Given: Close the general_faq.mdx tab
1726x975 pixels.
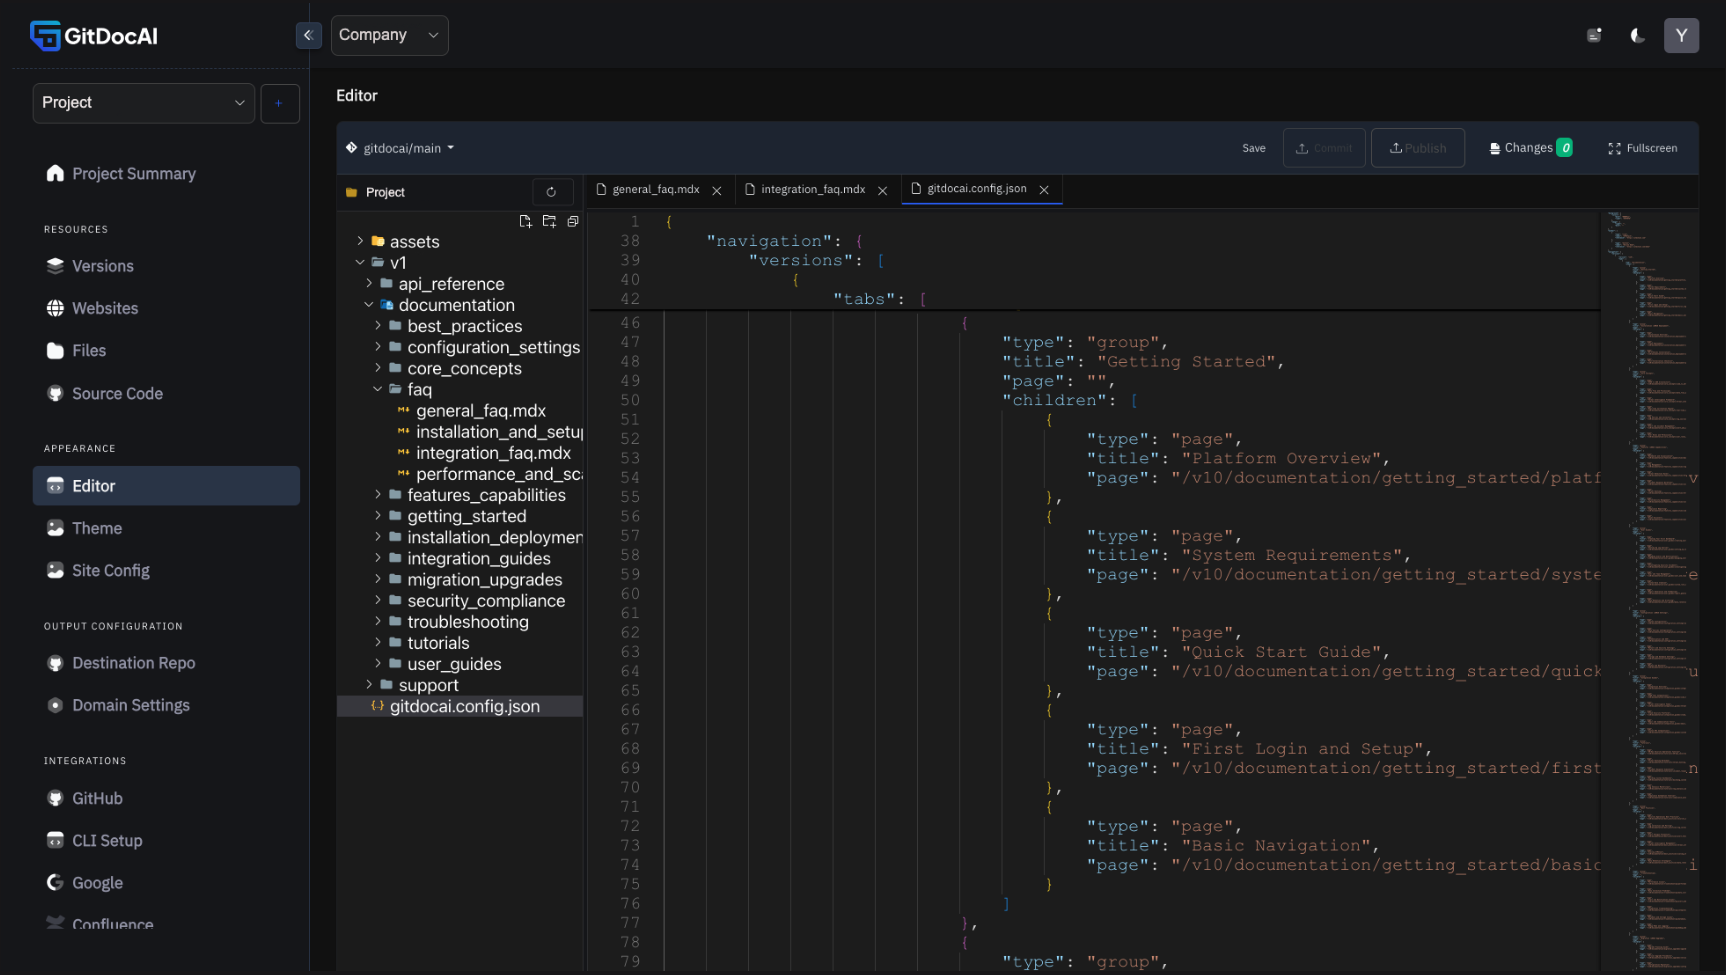Looking at the screenshot, I should 717,190.
